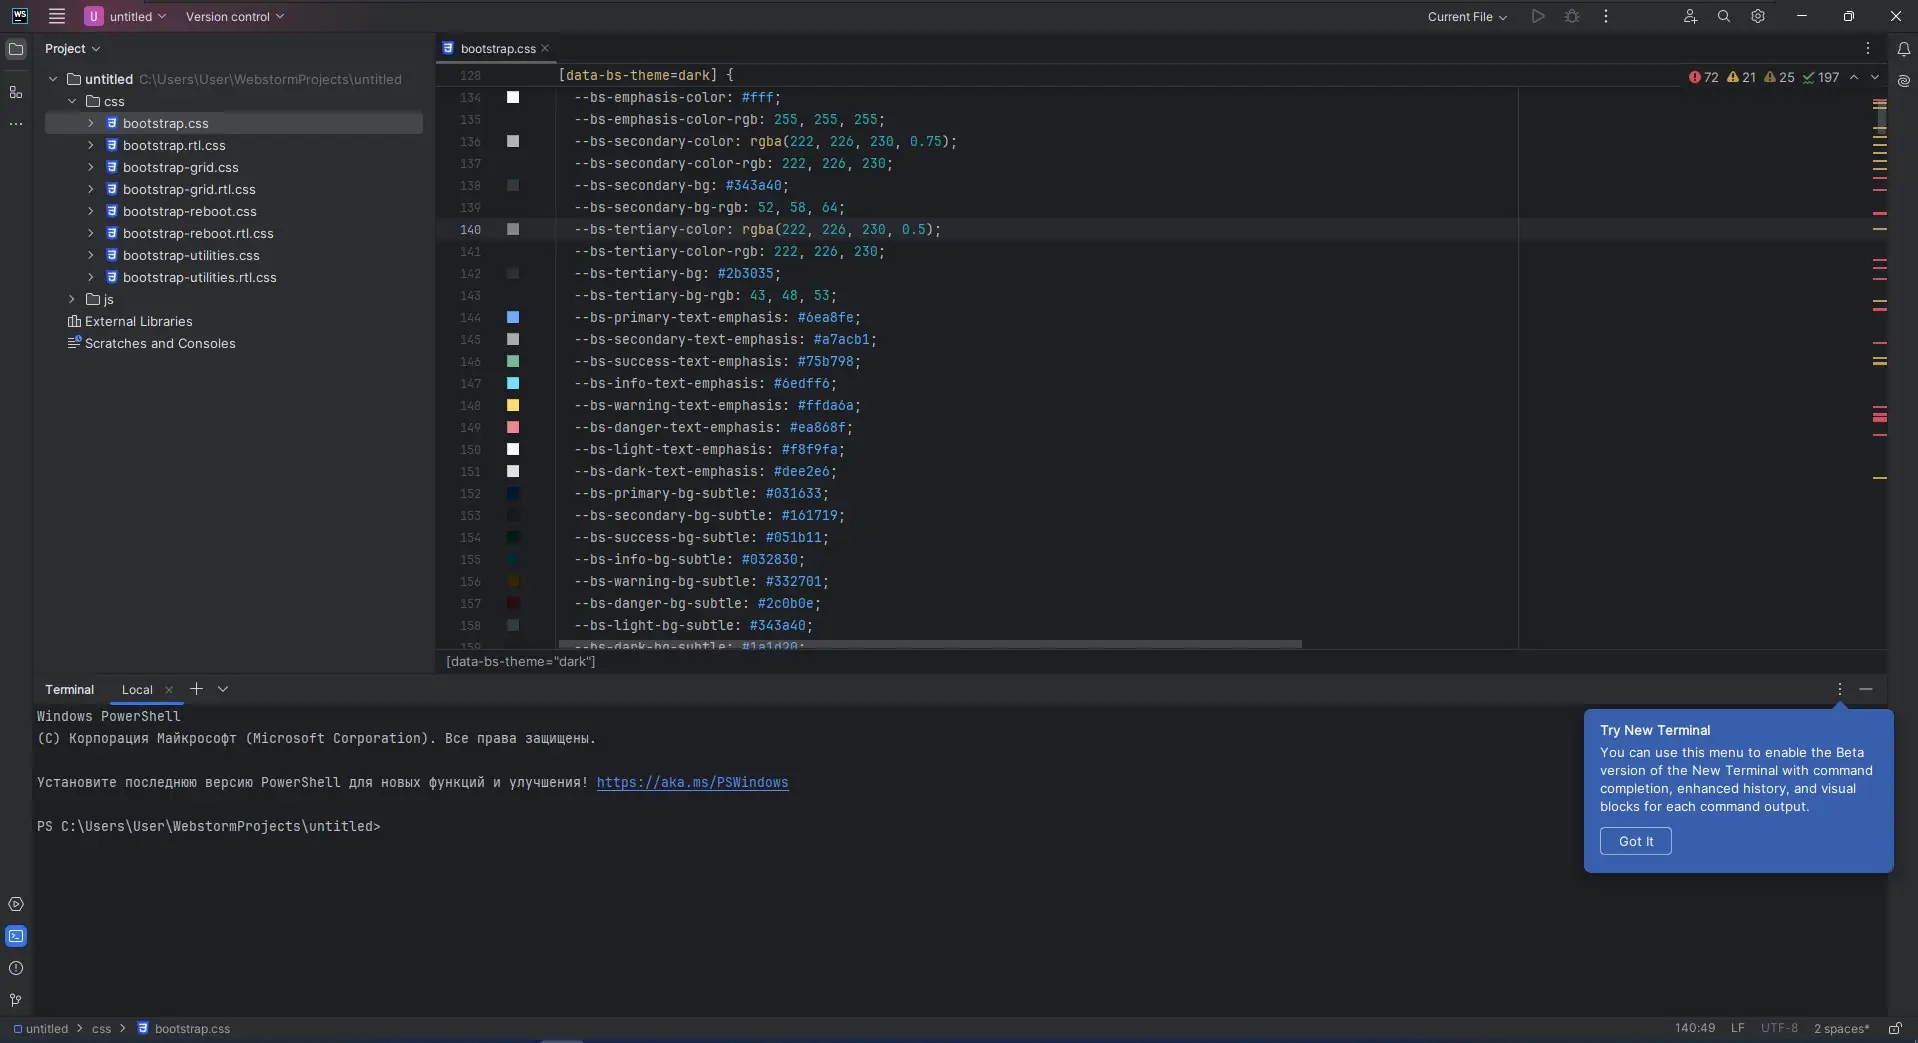Click the css breadcrumb in status bar
This screenshot has width=1918, height=1043.
tap(102, 1028)
